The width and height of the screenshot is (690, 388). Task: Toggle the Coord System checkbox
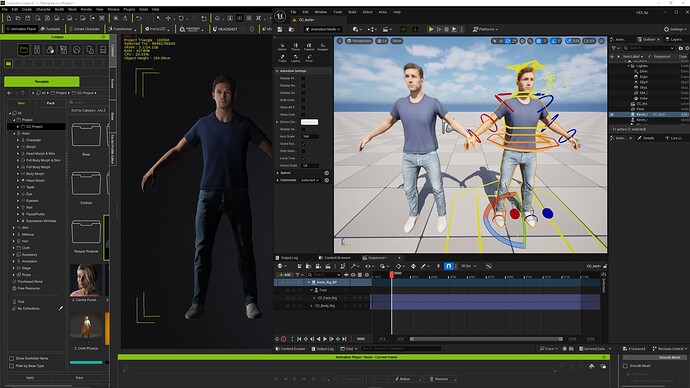point(303,144)
